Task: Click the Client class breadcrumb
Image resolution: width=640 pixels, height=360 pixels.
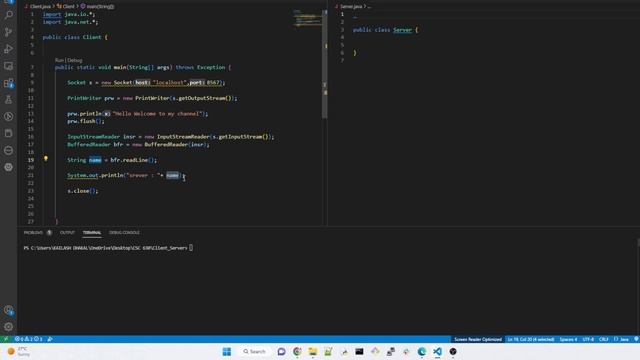Action: click(66, 7)
